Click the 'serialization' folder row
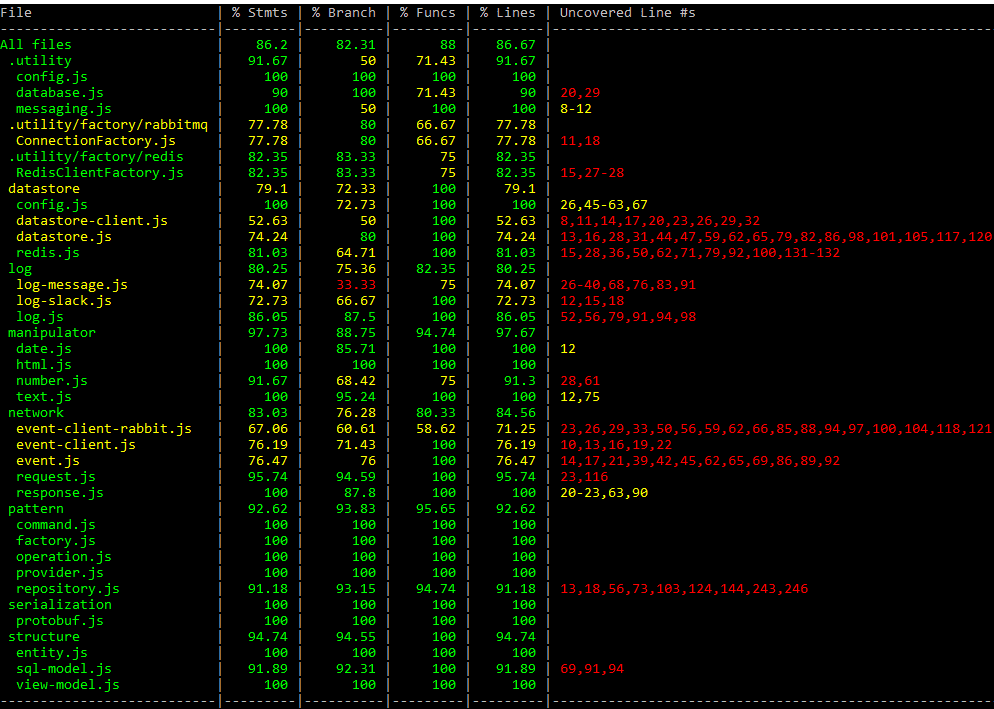This screenshot has width=994, height=709. coord(60,605)
